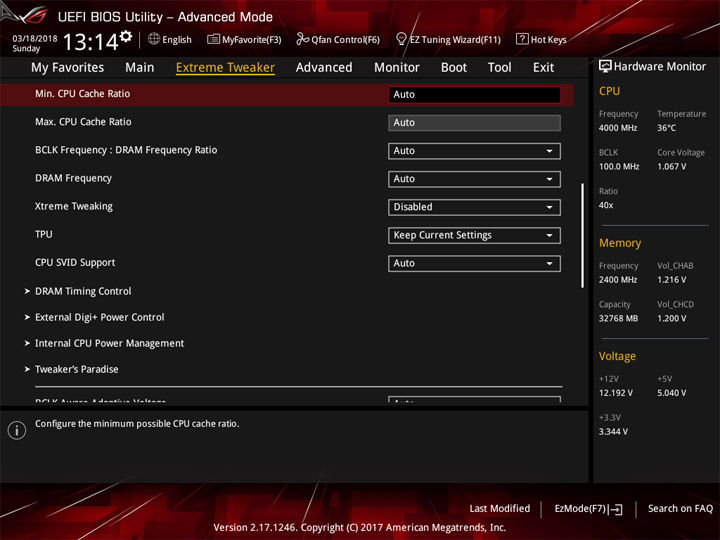Image resolution: width=720 pixels, height=540 pixels.
Task: Click the Hardware Monitor display icon
Action: coord(605,67)
